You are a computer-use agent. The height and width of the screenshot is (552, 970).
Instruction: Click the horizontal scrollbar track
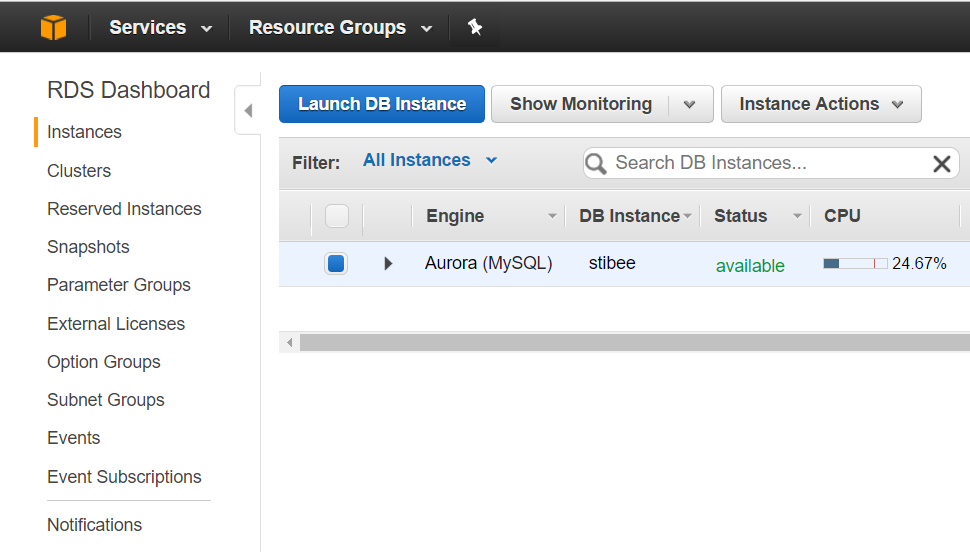click(x=635, y=342)
